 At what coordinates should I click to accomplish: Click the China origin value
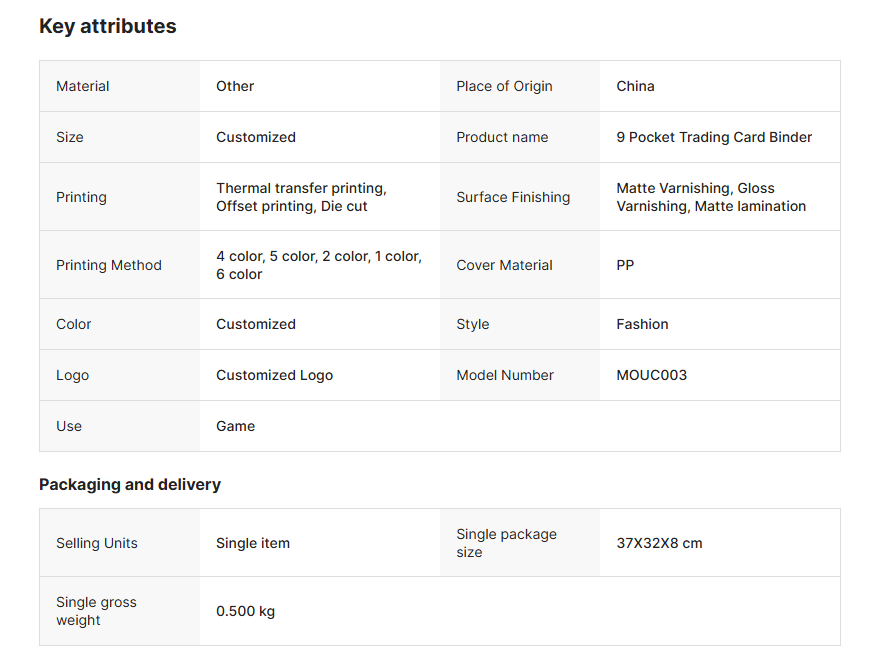635,86
